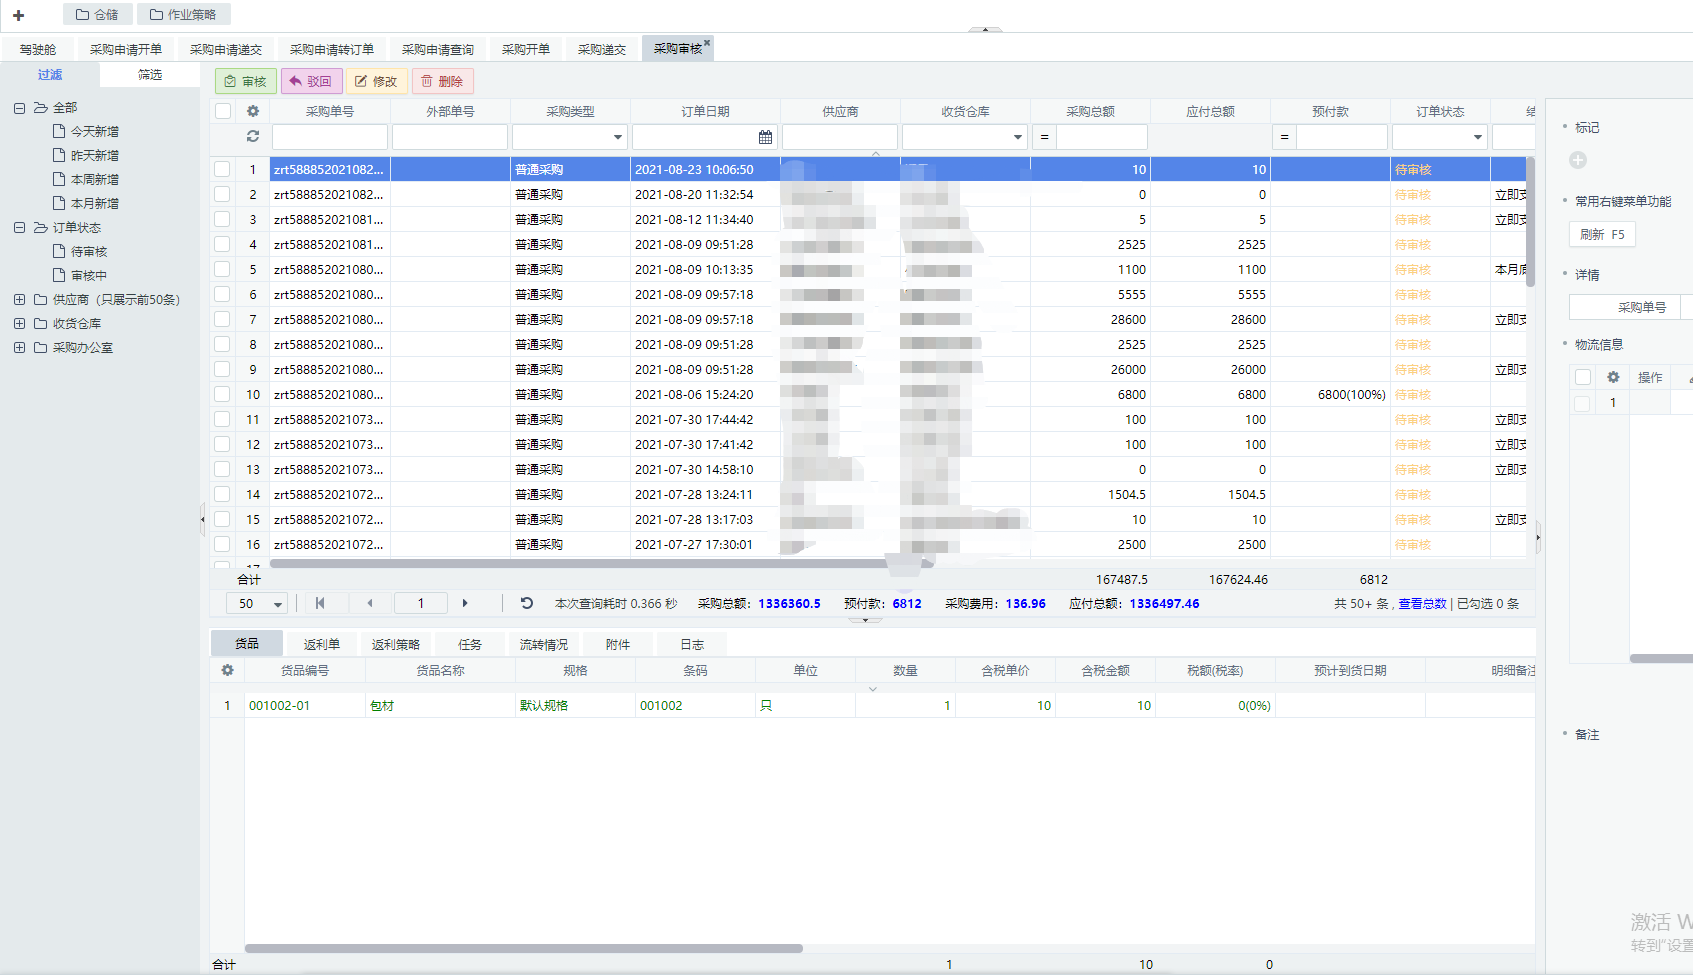Check the box for row 10
1693x975 pixels.
pyautogui.click(x=222, y=395)
